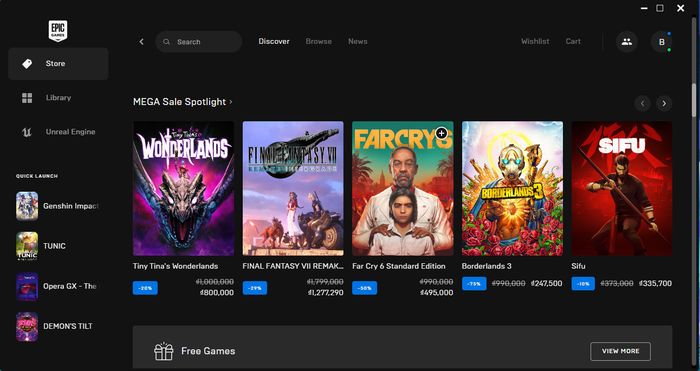Open the Cart page

tap(573, 42)
